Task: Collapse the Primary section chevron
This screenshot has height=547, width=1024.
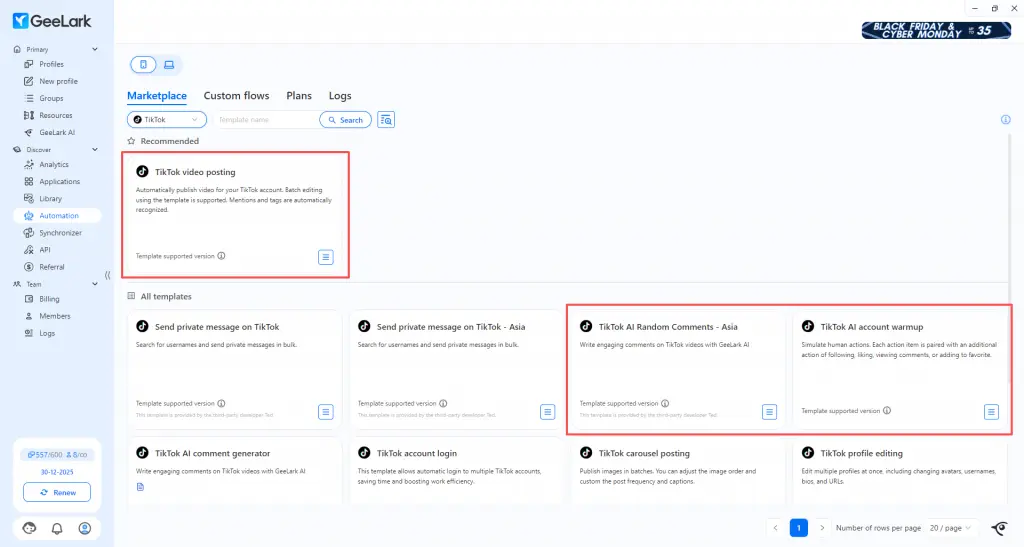Action: (95, 49)
